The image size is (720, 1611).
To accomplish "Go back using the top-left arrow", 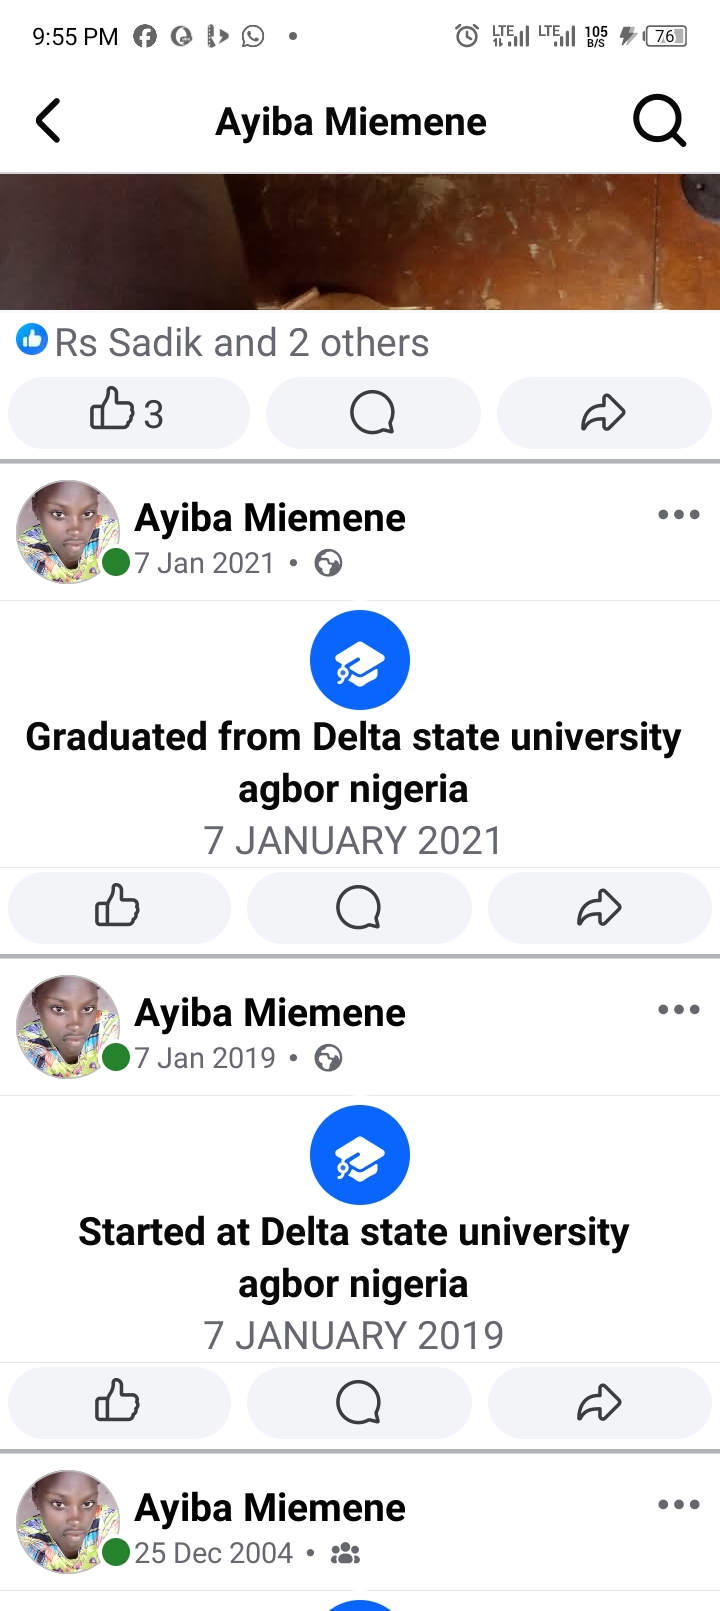I will point(48,121).
